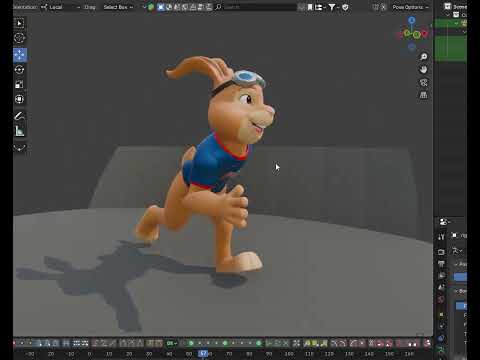Choose the Annotate pencil tool

click(19, 116)
